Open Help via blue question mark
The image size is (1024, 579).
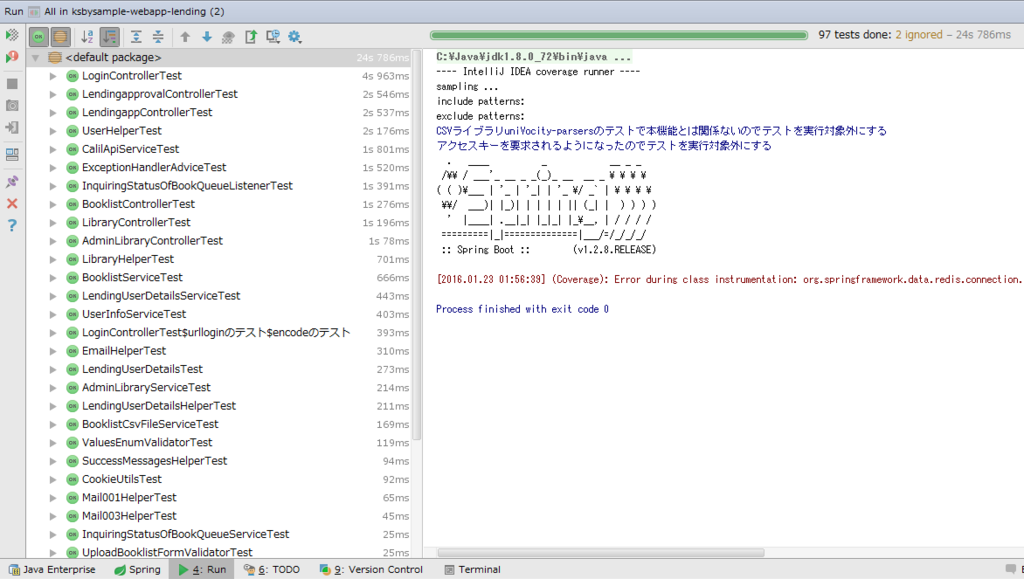pyautogui.click(x=12, y=226)
